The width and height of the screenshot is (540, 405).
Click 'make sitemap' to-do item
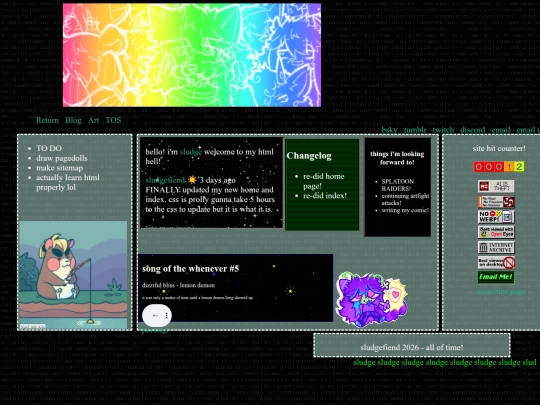click(x=60, y=168)
